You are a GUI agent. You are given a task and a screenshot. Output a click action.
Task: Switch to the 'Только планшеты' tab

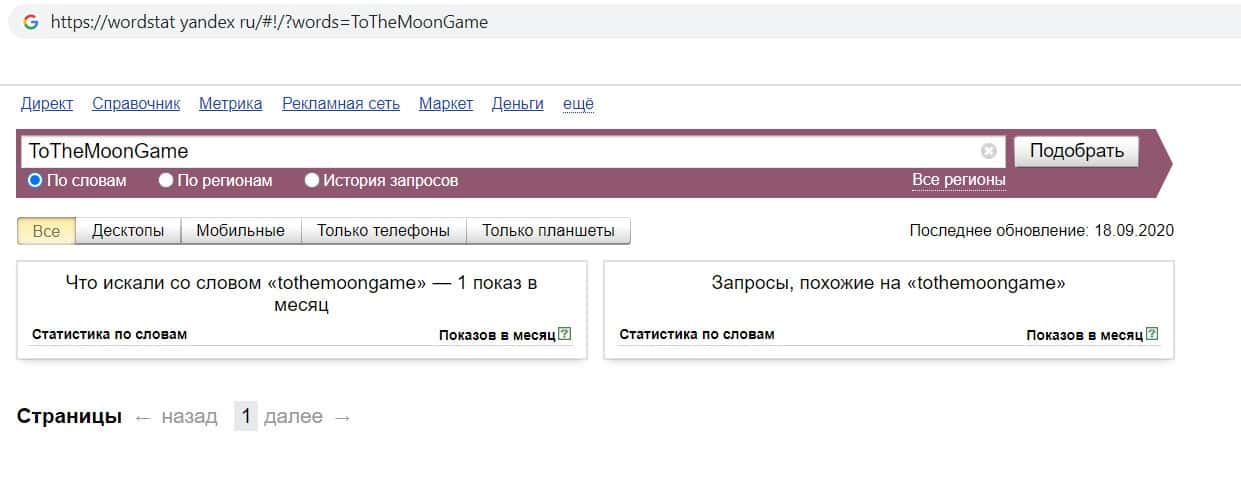548,231
